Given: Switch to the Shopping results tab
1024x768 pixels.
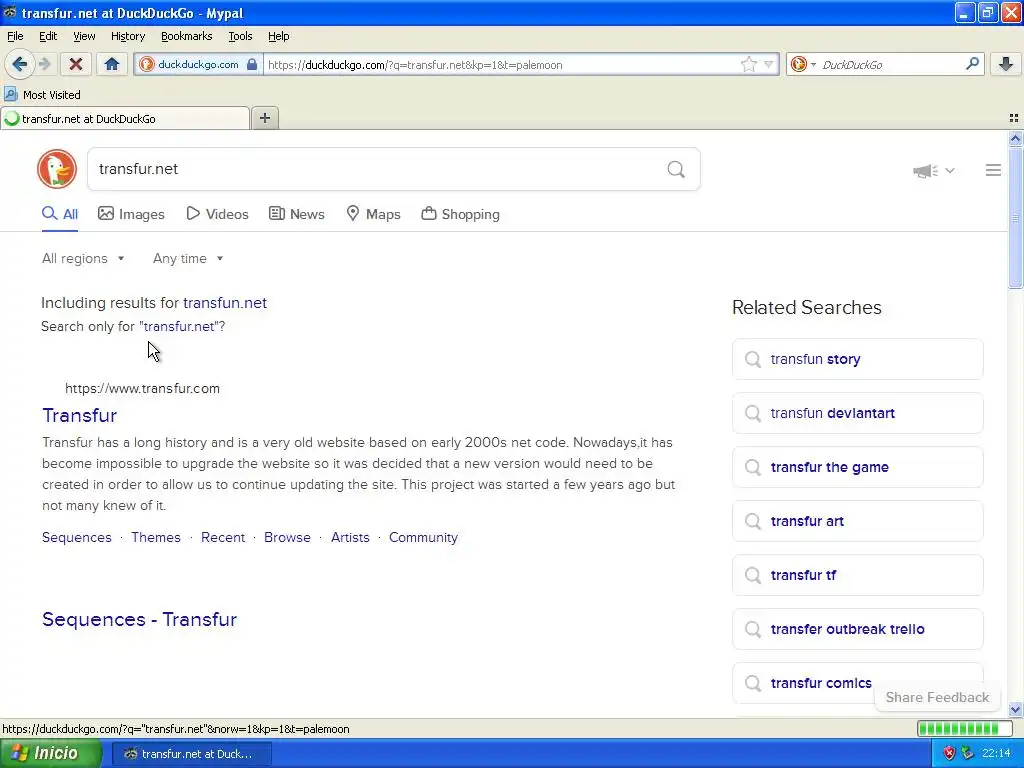Looking at the screenshot, I should pos(460,214).
